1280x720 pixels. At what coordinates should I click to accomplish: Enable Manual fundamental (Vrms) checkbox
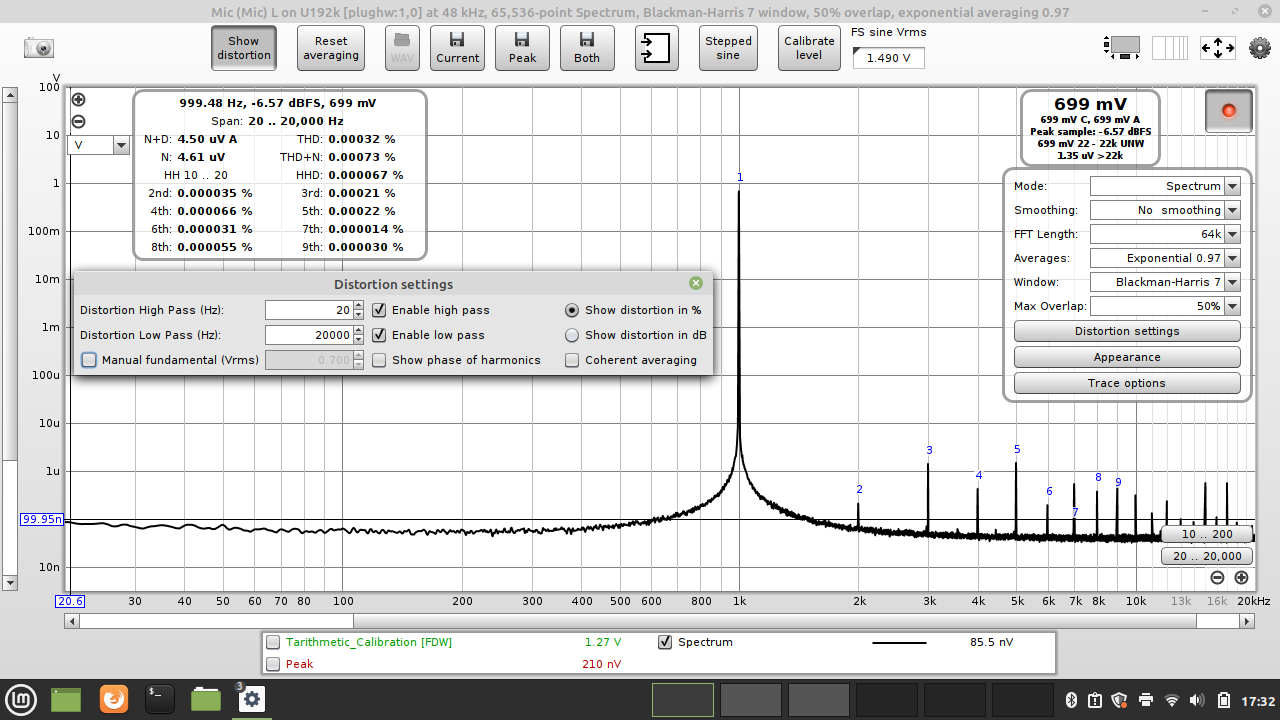pos(89,360)
